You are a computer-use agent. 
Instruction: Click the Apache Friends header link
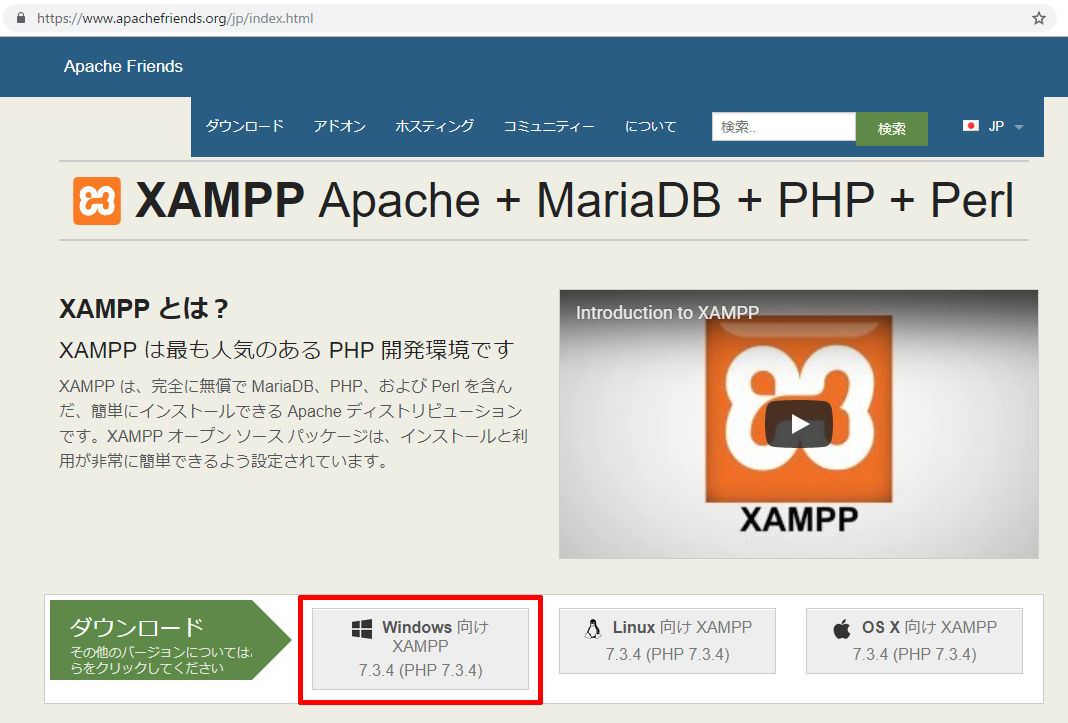123,66
